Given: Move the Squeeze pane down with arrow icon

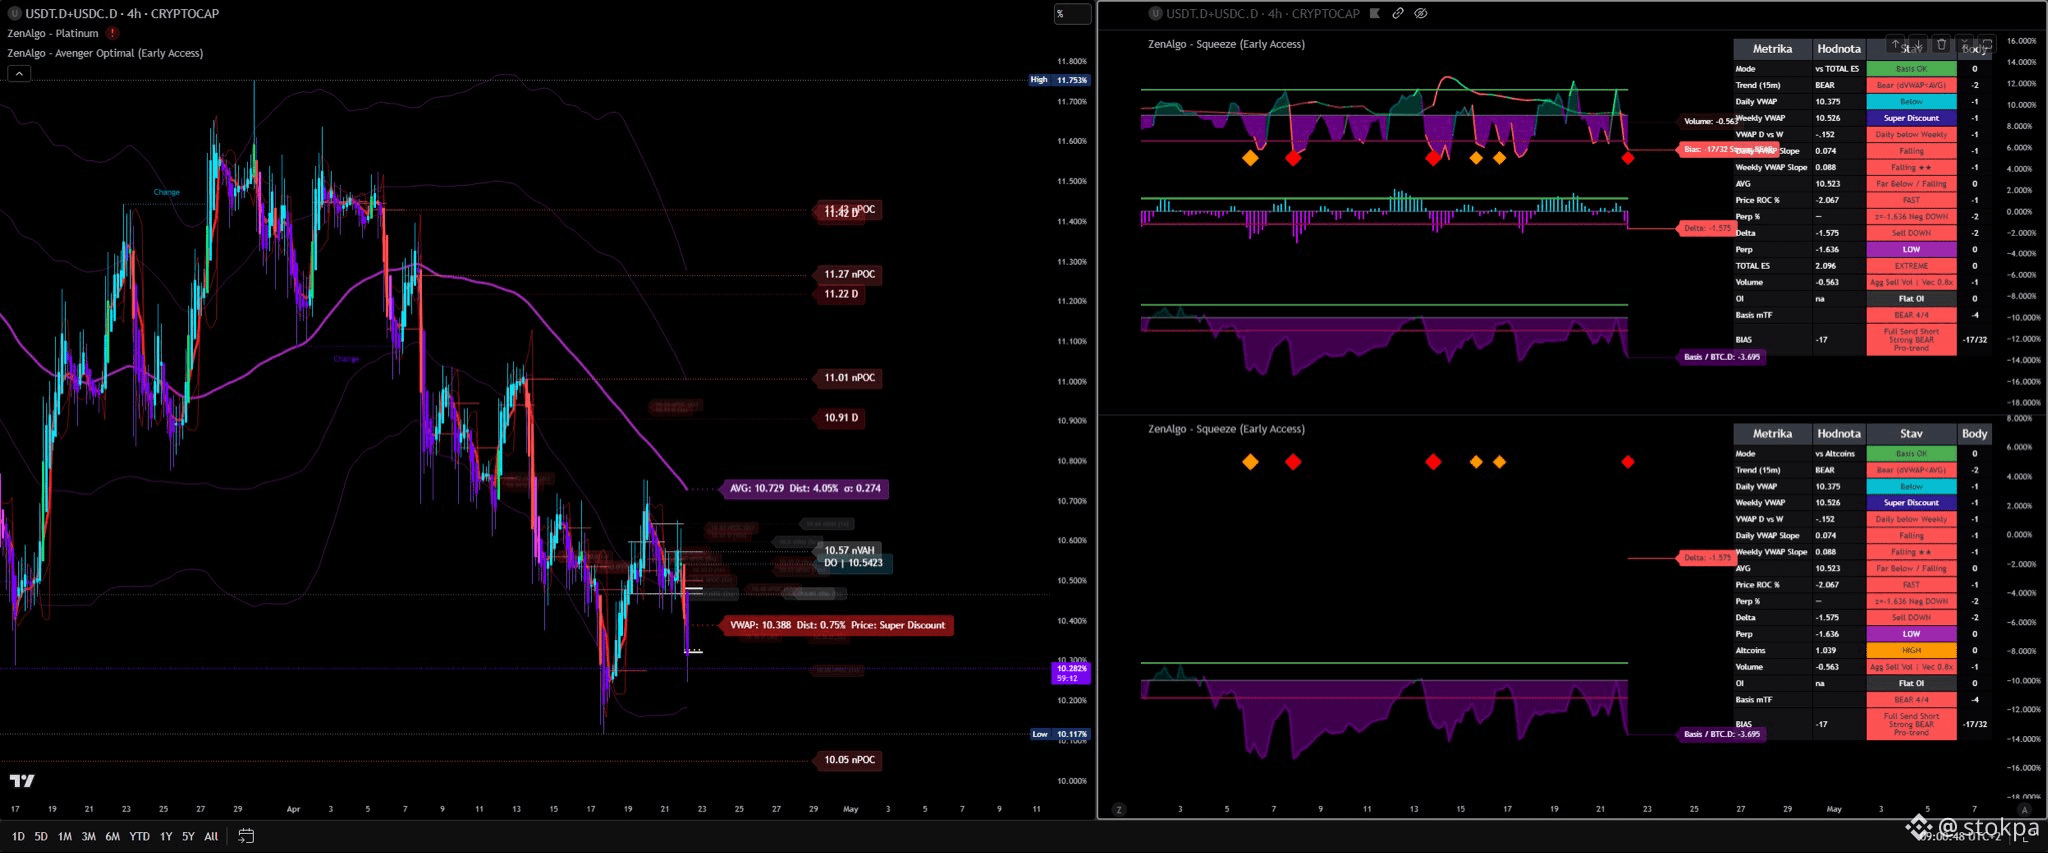Looking at the screenshot, I should pyautogui.click(x=1918, y=44).
